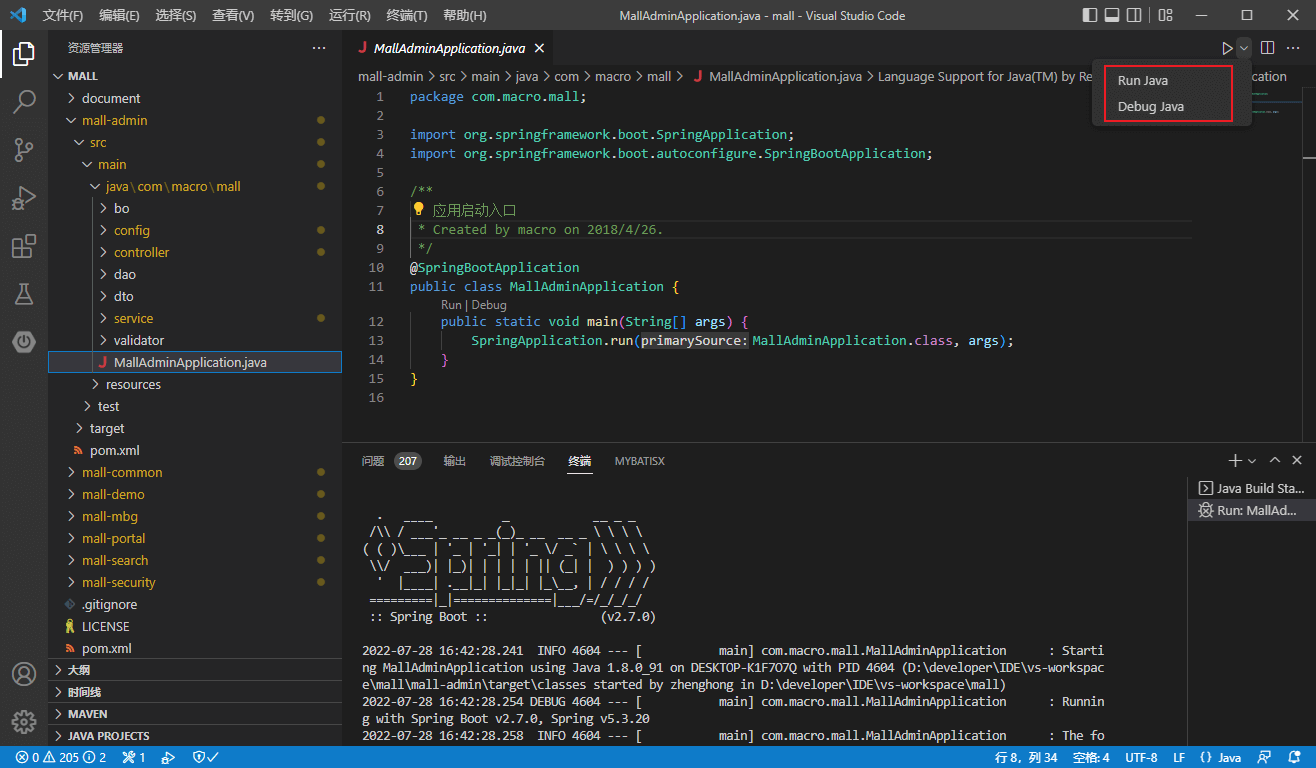
Task: Toggle primary side bar visibility
Action: click(x=1090, y=15)
